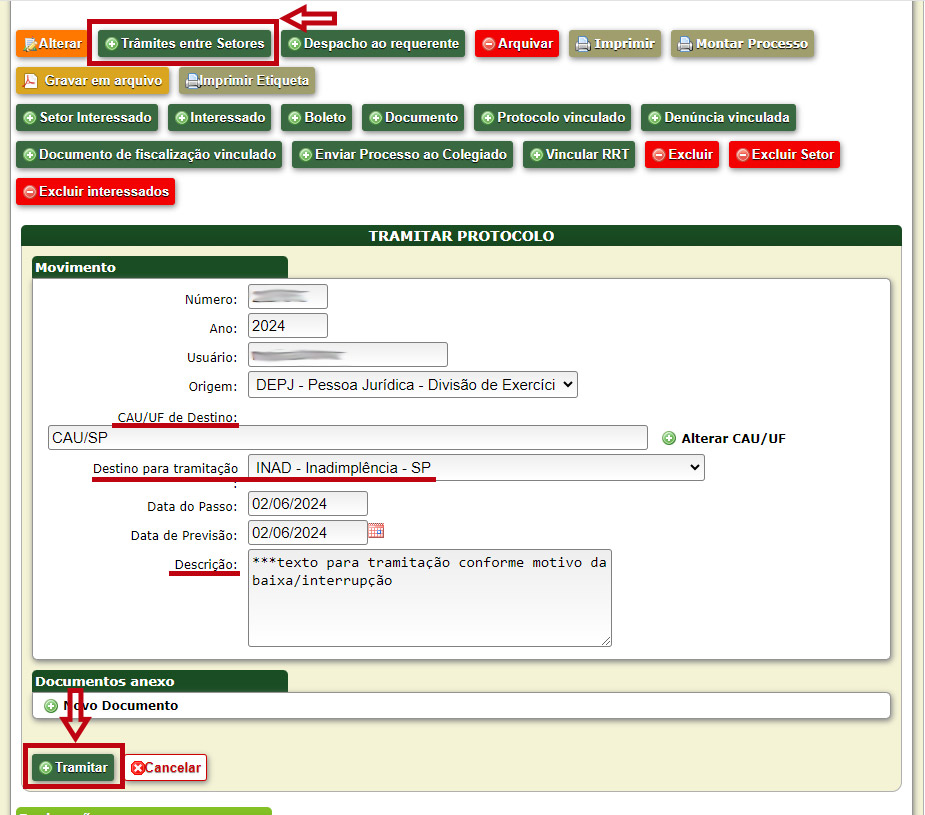Screen dimensions: 925x815
Task: Open the Origem dropdown
Action: pyautogui.click(x=412, y=385)
